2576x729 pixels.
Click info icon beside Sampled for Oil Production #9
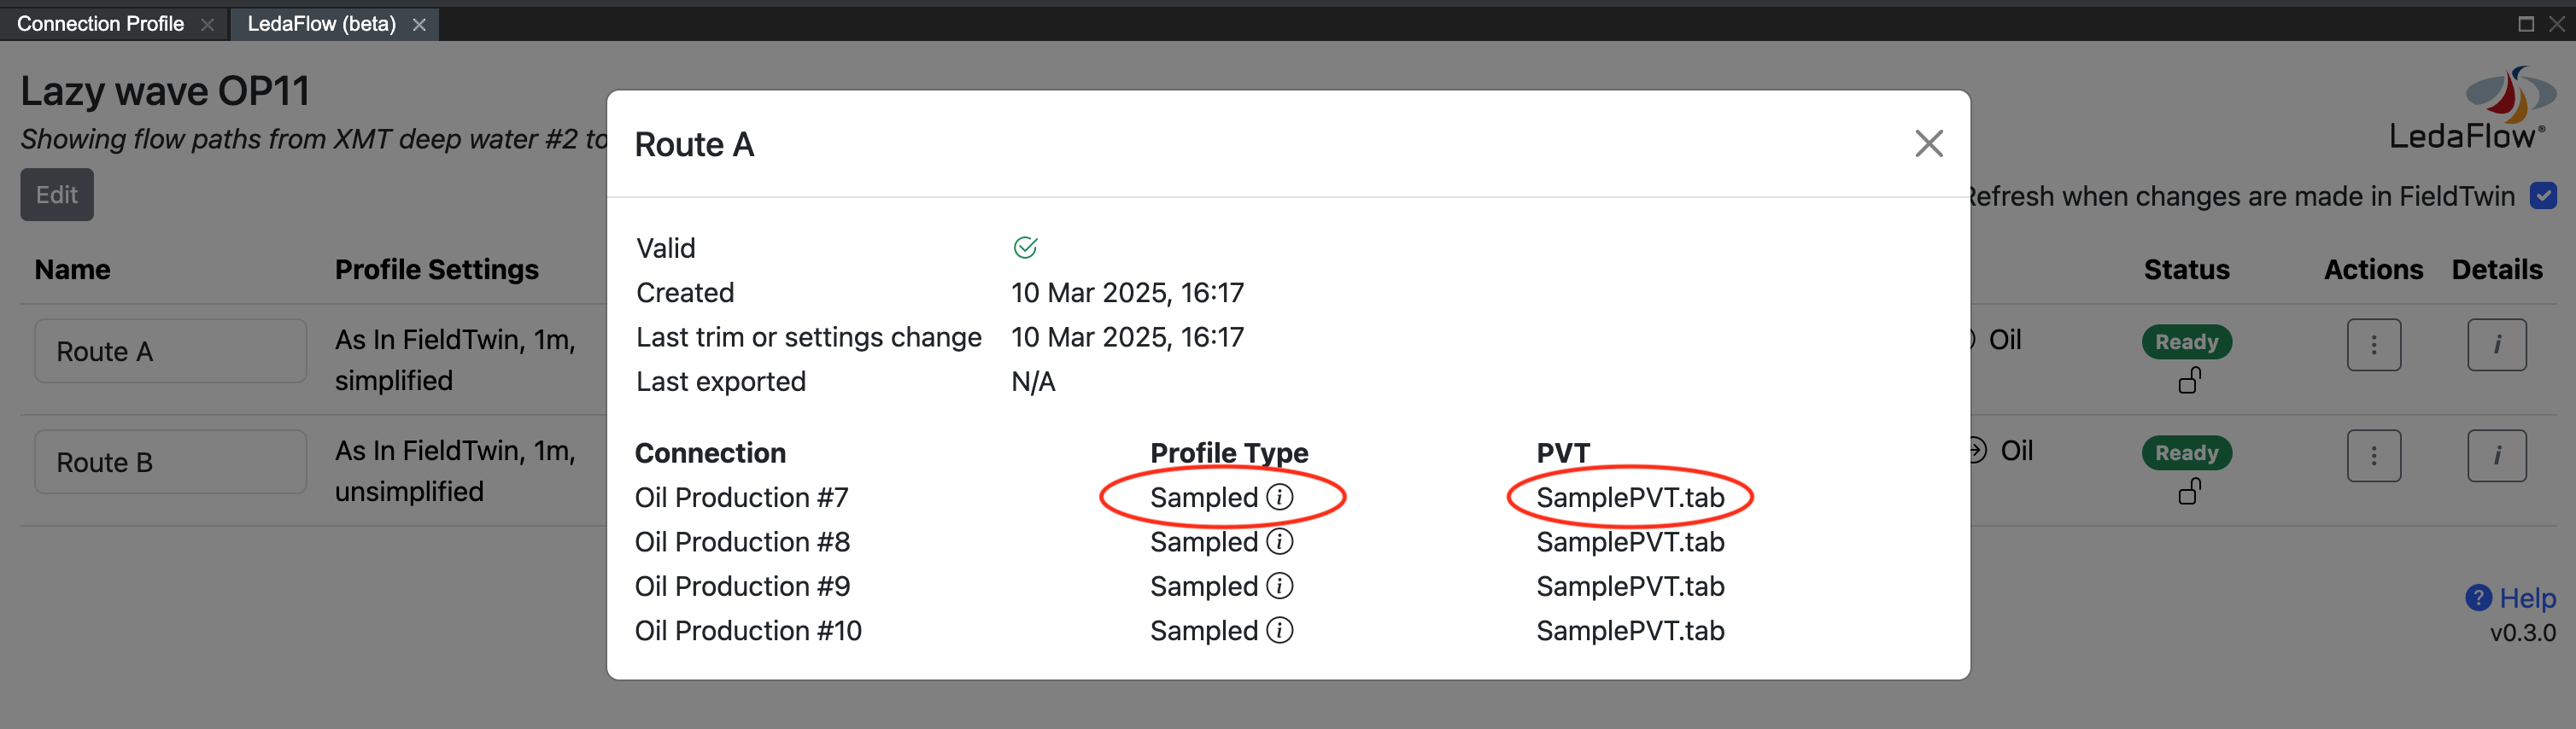point(1279,586)
